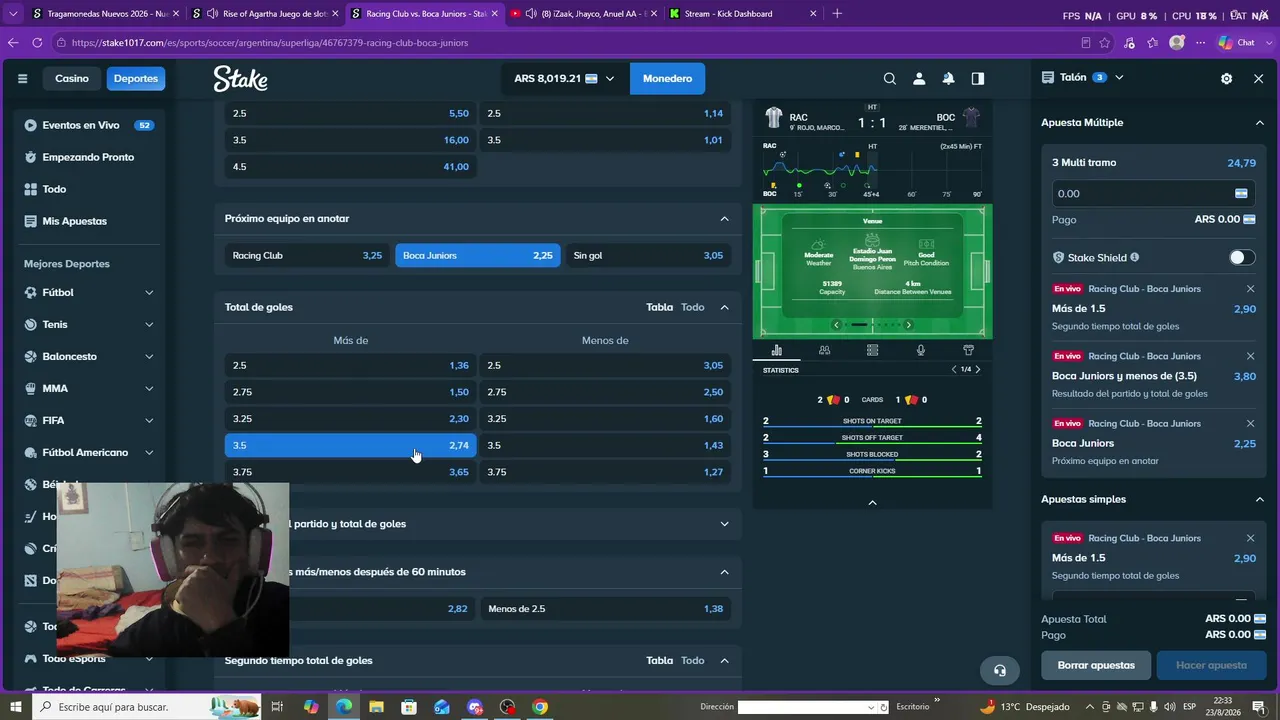
Task: Go to next statistics page arrow
Action: tap(978, 369)
